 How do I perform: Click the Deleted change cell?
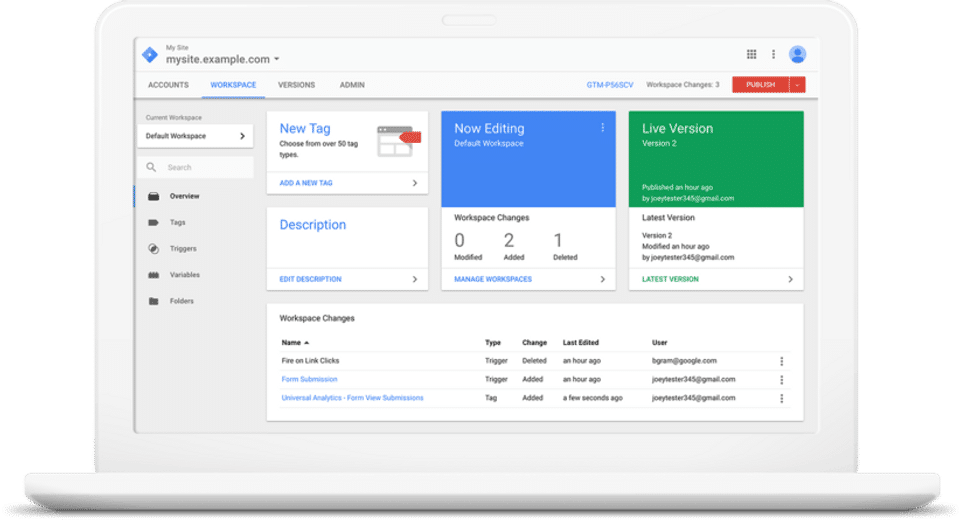tap(534, 361)
